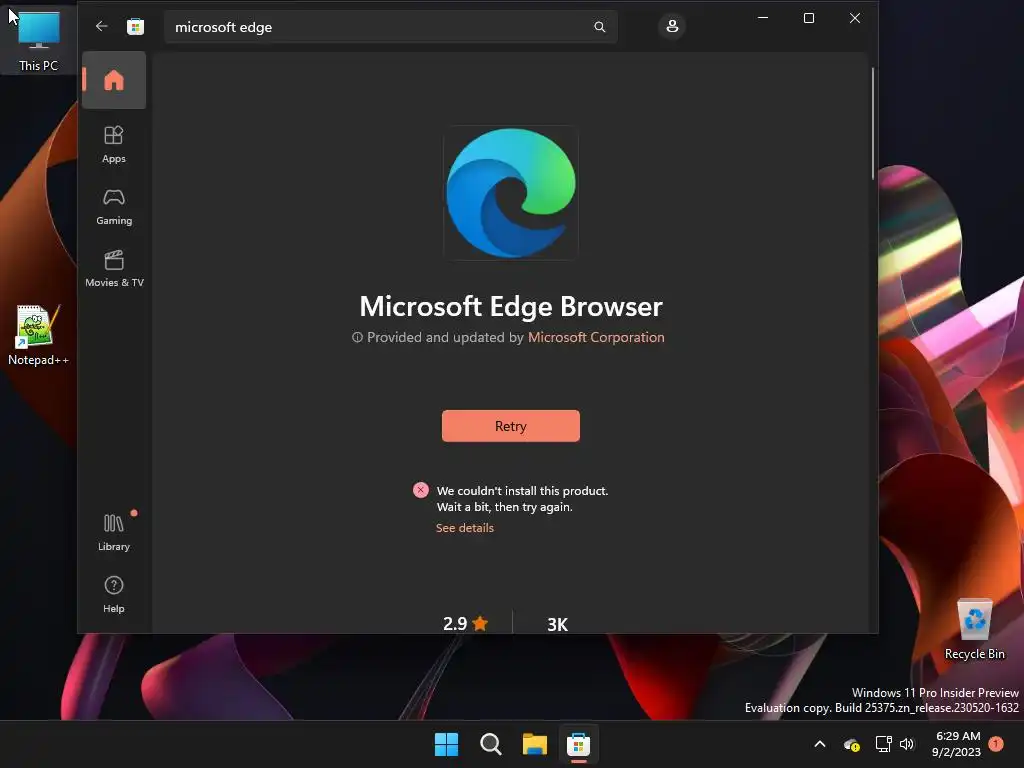Click the 2.9 star rating
The width and height of the screenshot is (1024, 768).
465,624
